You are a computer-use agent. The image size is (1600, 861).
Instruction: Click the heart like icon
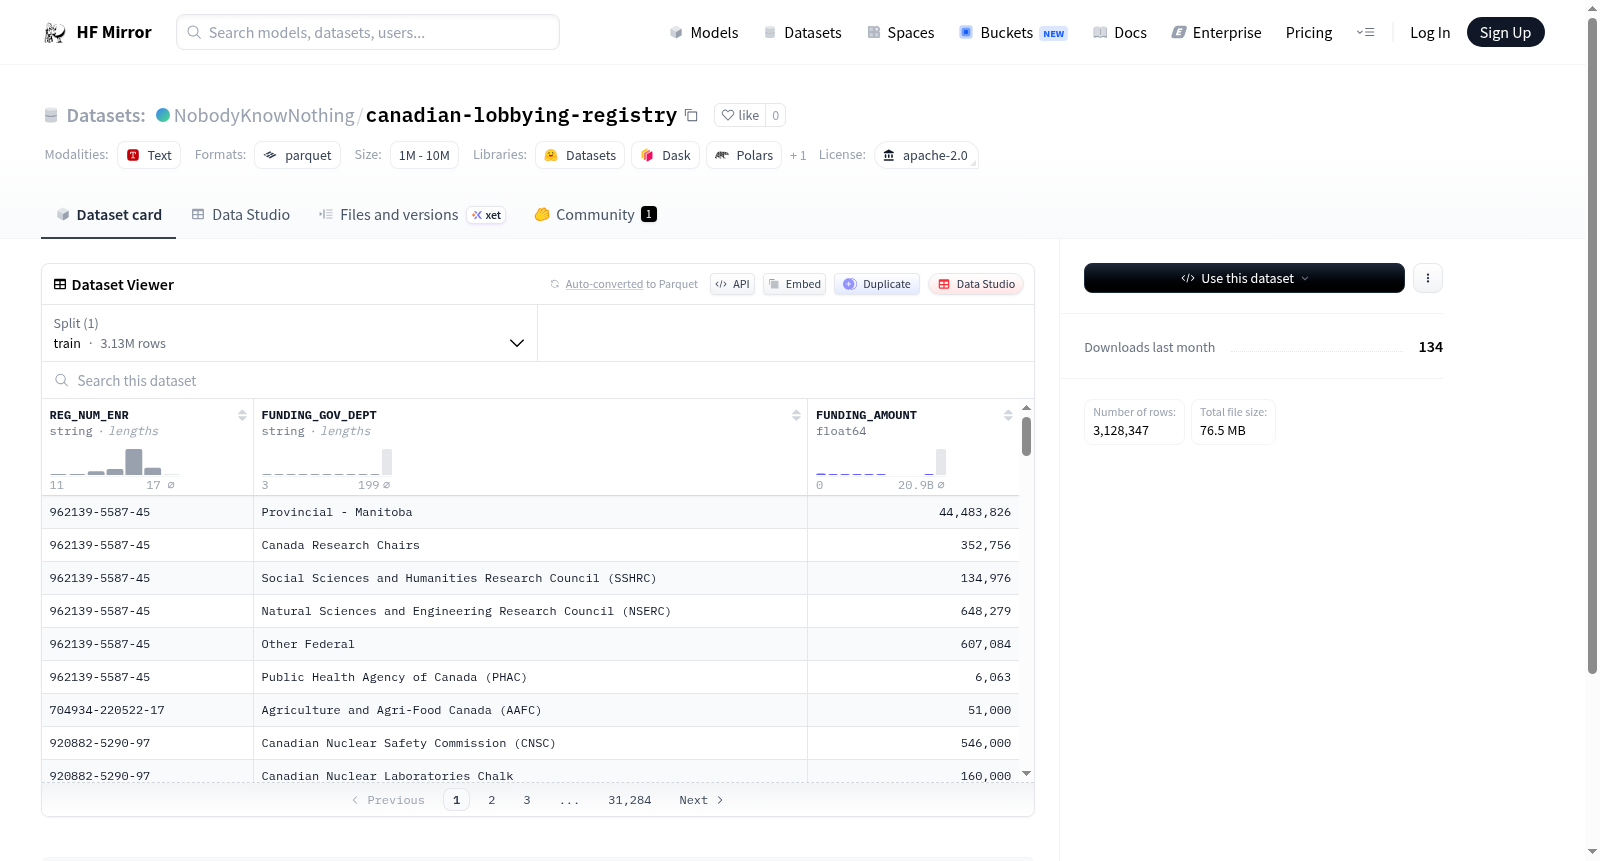pos(728,115)
